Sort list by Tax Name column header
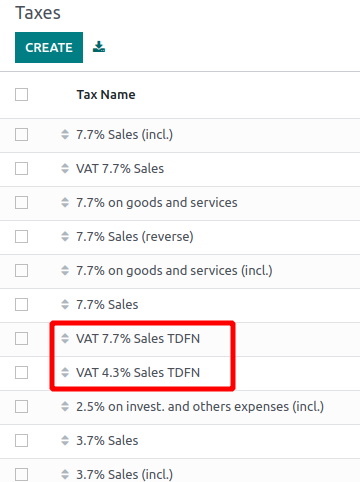 [106, 95]
